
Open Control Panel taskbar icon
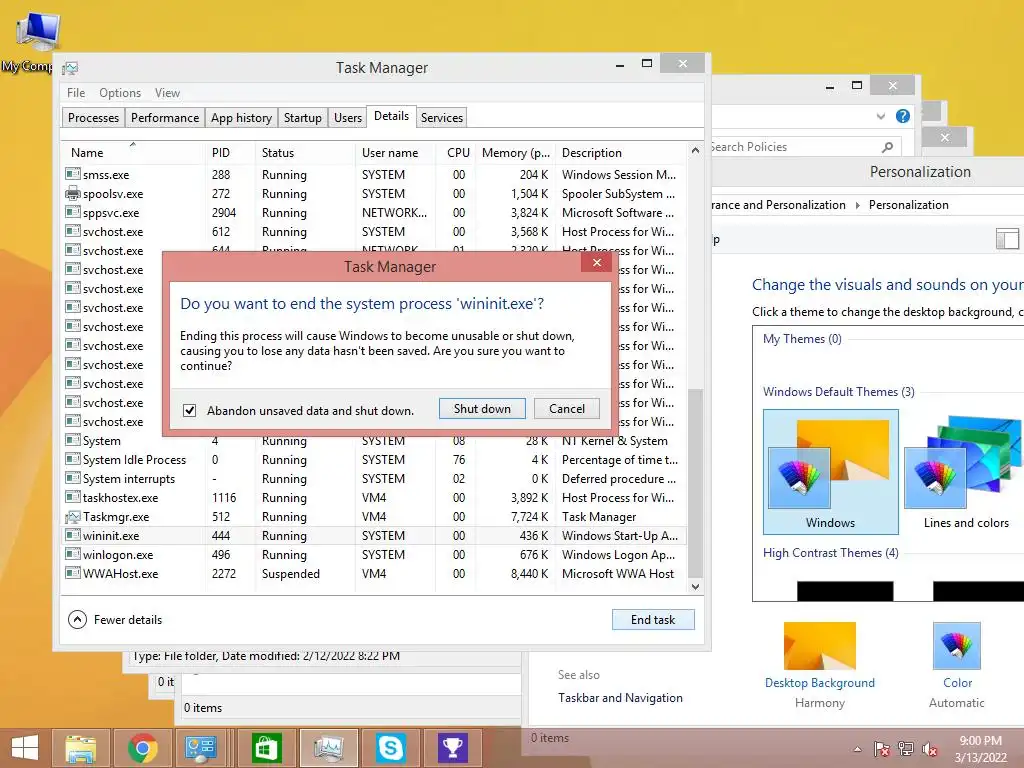pos(200,748)
